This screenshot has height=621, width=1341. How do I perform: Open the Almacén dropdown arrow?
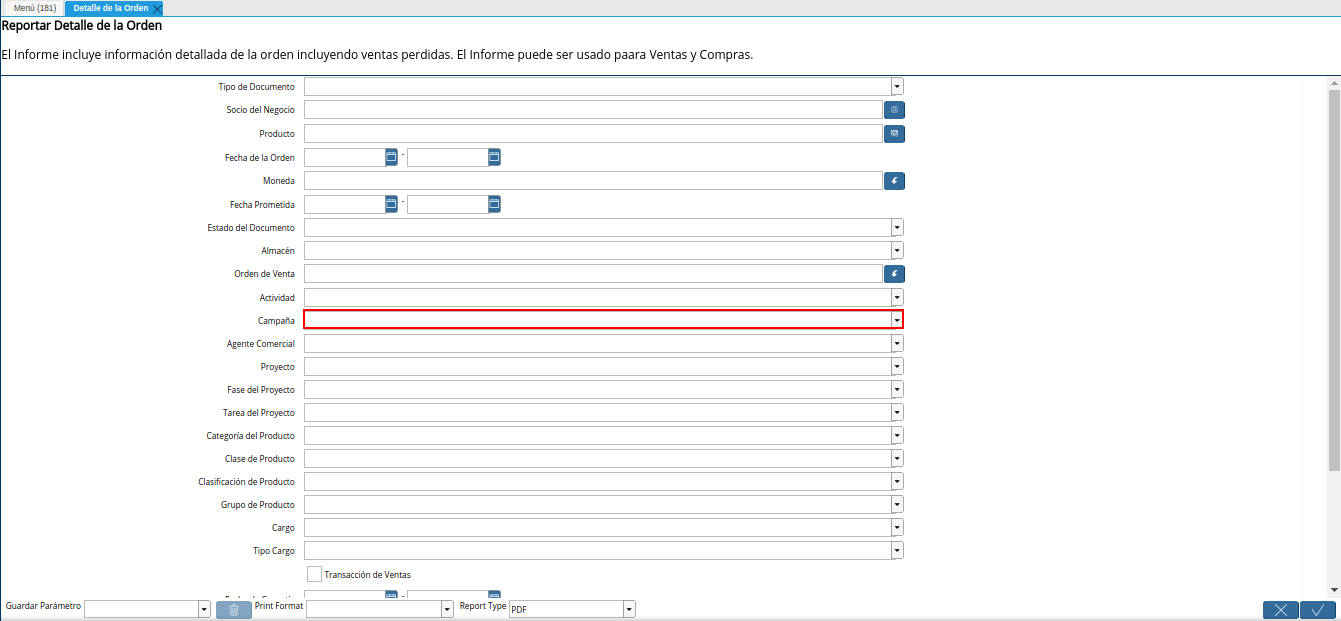tap(897, 251)
